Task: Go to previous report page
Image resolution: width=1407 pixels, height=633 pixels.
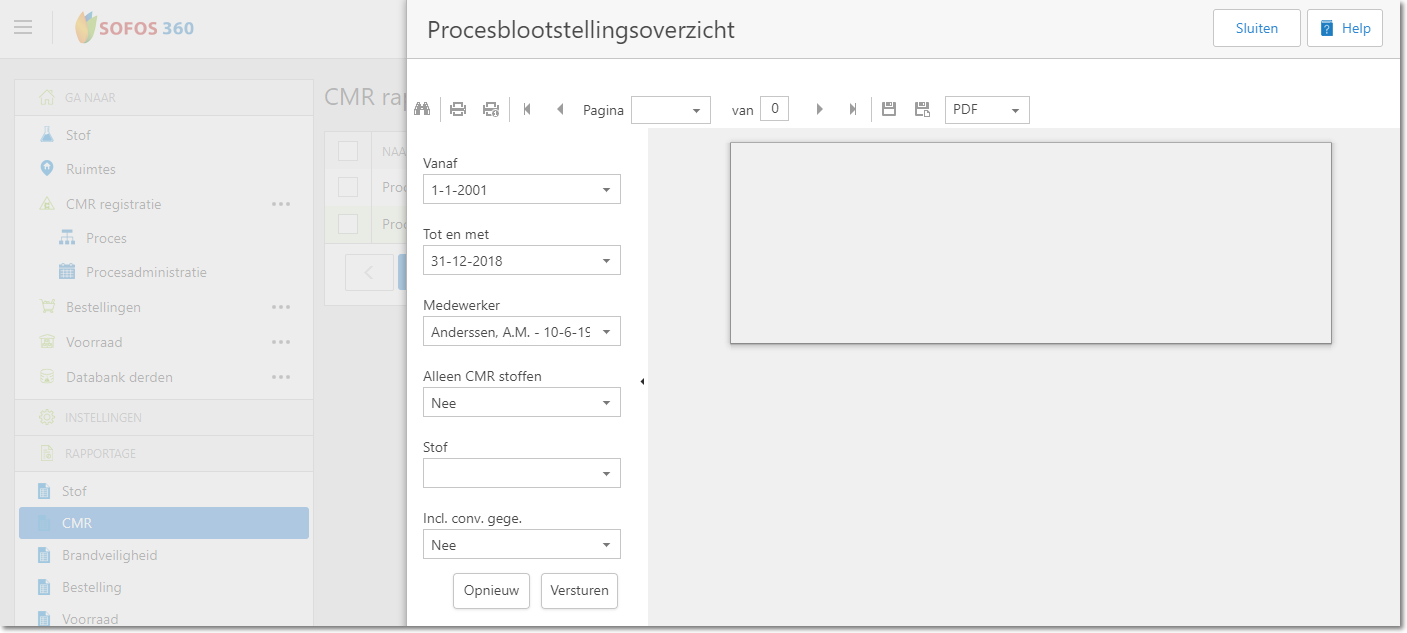Action: point(560,110)
